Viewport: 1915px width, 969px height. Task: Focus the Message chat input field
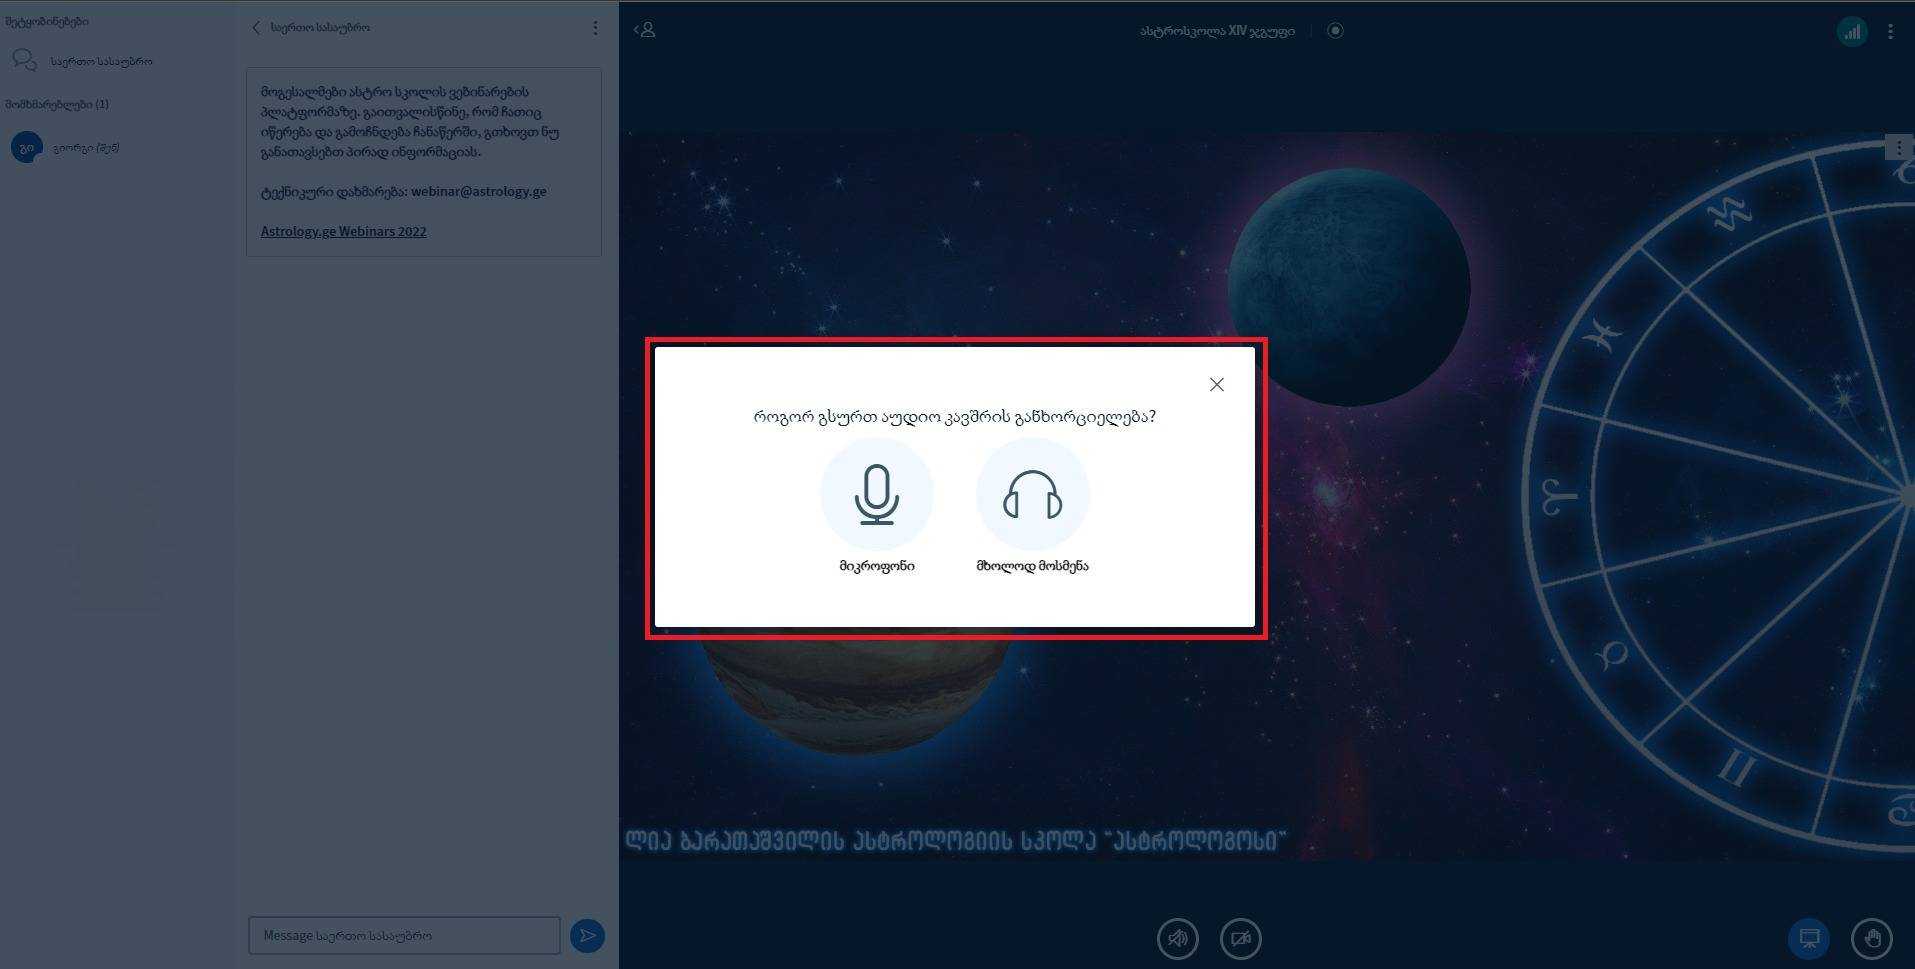(x=404, y=935)
